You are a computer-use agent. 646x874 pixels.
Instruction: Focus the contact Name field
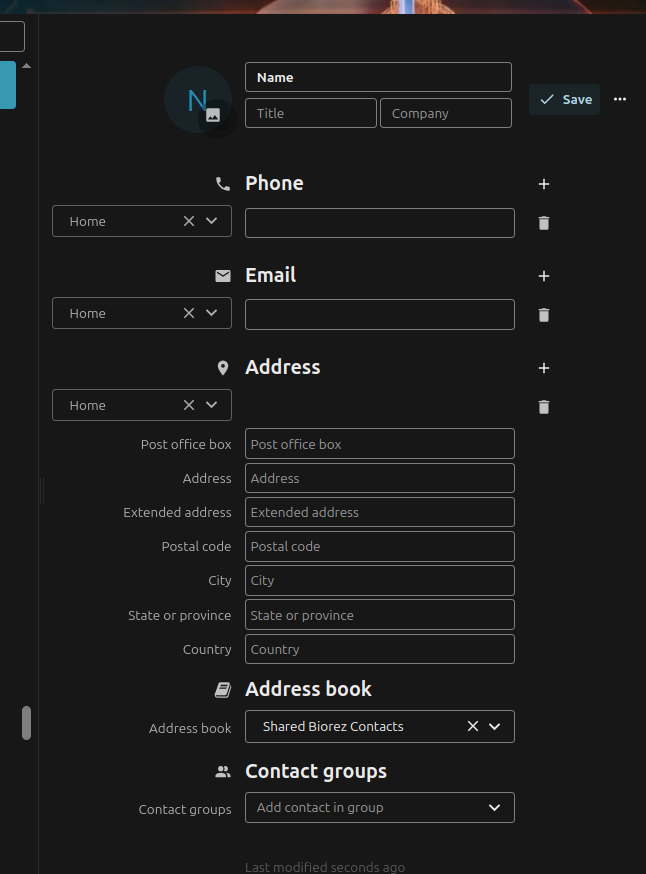click(378, 77)
